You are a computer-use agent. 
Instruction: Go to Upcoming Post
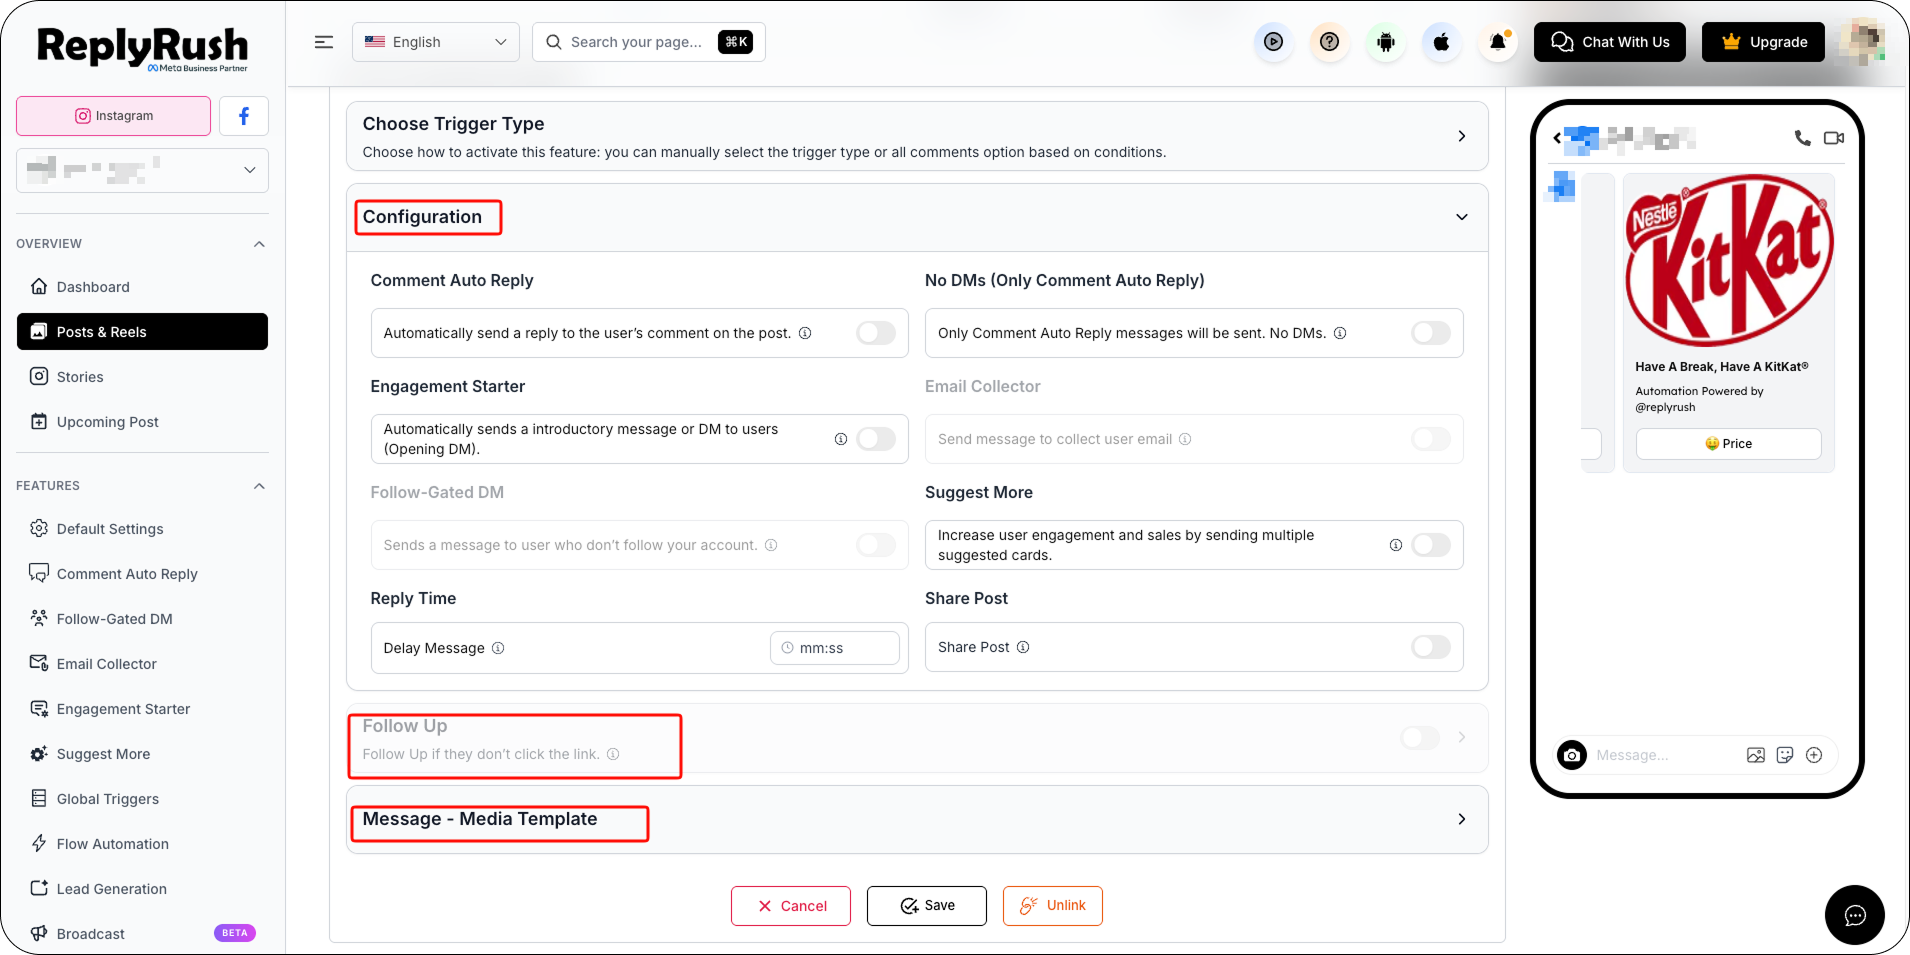pos(142,422)
